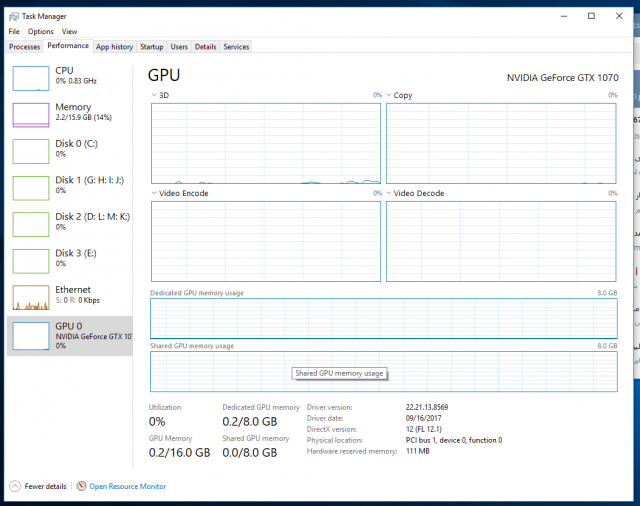The height and width of the screenshot is (506, 640).
Task: Open the 3D engine dropdown
Action: (x=154, y=95)
